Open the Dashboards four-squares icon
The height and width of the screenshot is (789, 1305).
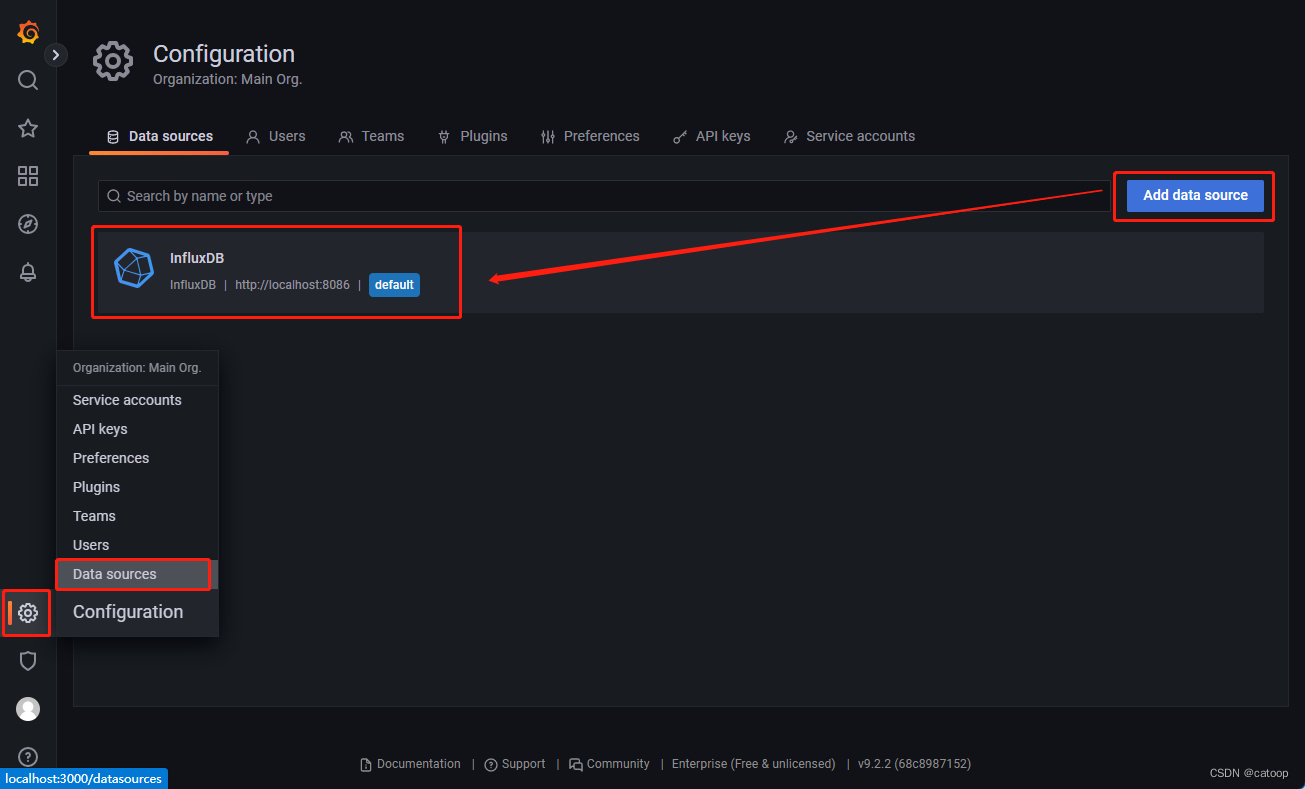click(28, 176)
